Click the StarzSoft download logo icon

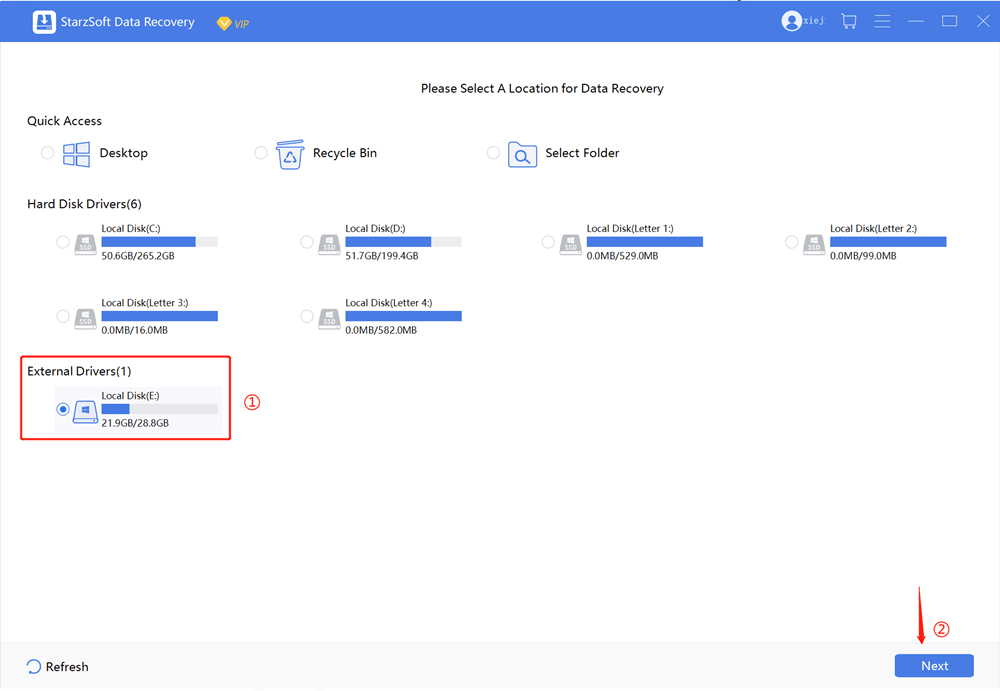coord(44,22)
